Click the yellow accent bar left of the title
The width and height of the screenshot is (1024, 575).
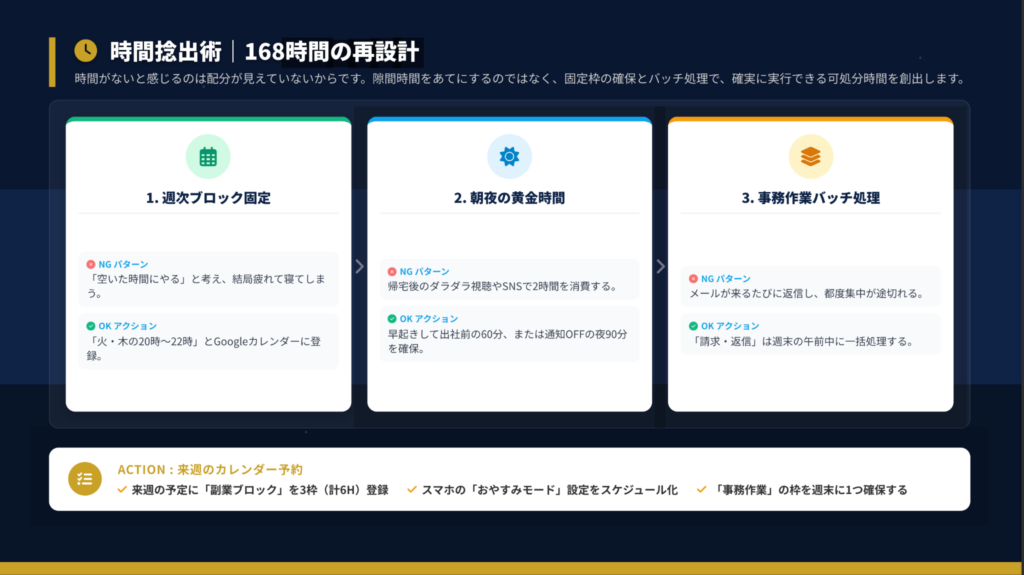[52, 62]
